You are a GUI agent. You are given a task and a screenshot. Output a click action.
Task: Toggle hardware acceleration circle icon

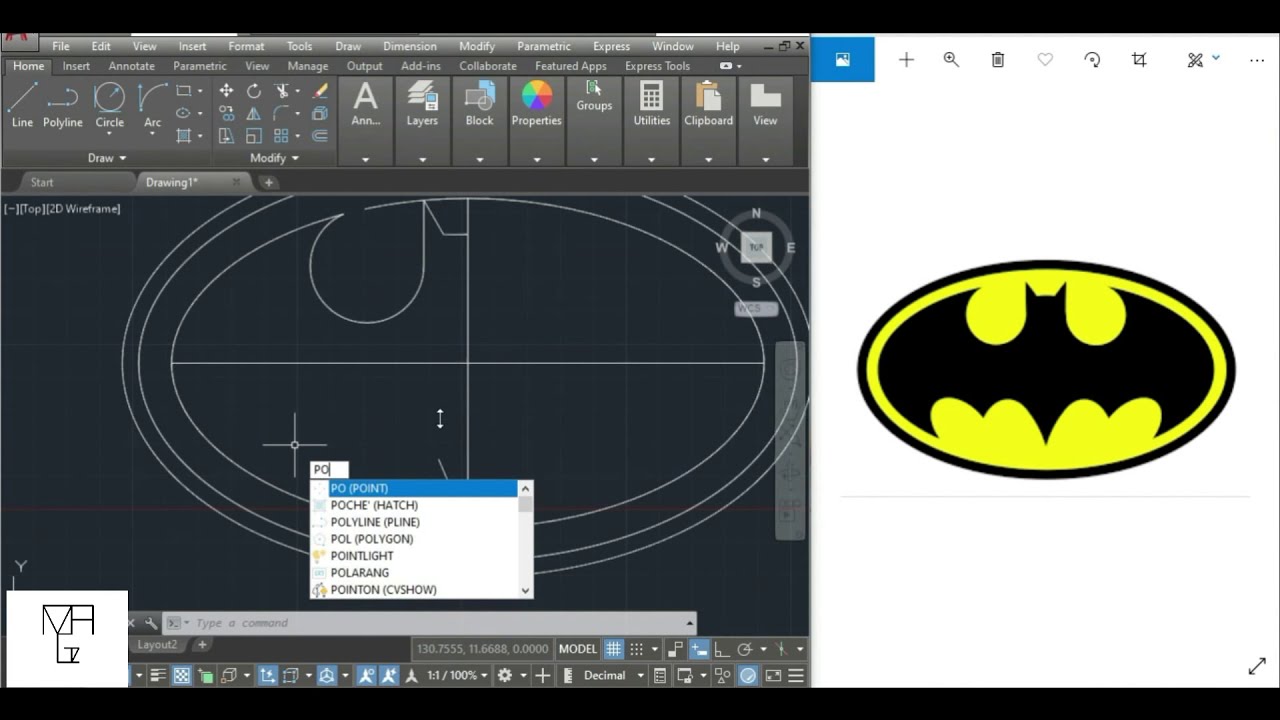747,675
